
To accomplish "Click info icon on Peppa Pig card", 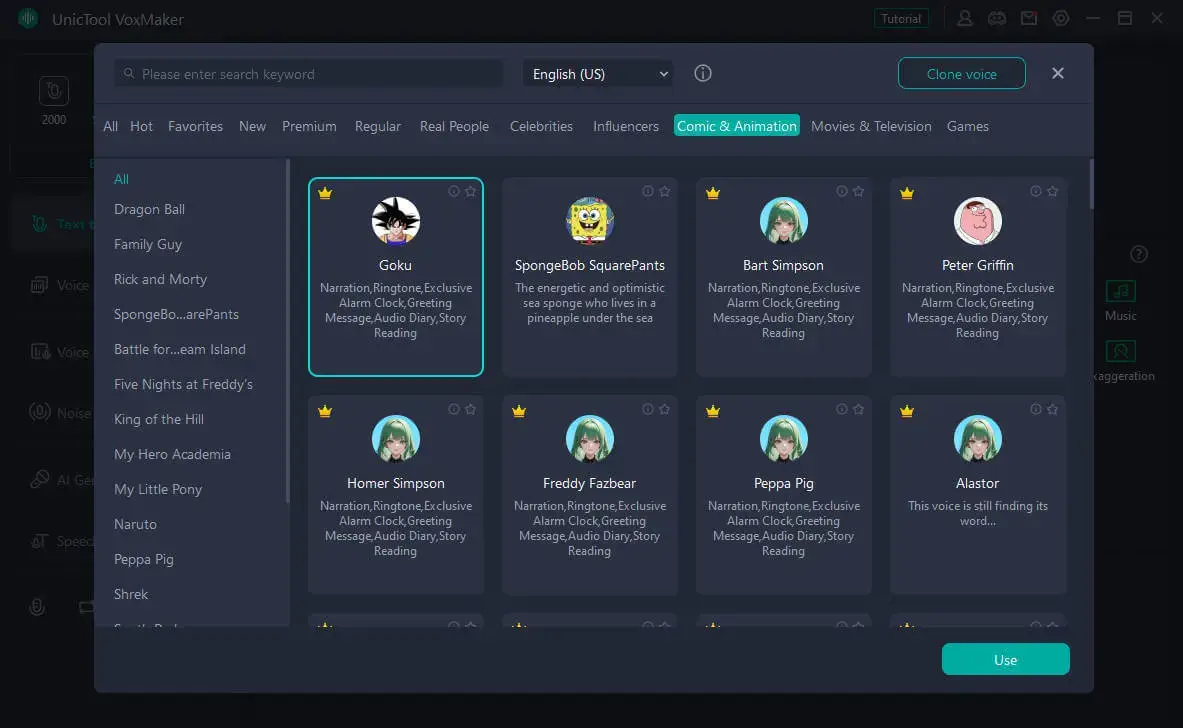I will pyautogui.click(x=841, y=410).
